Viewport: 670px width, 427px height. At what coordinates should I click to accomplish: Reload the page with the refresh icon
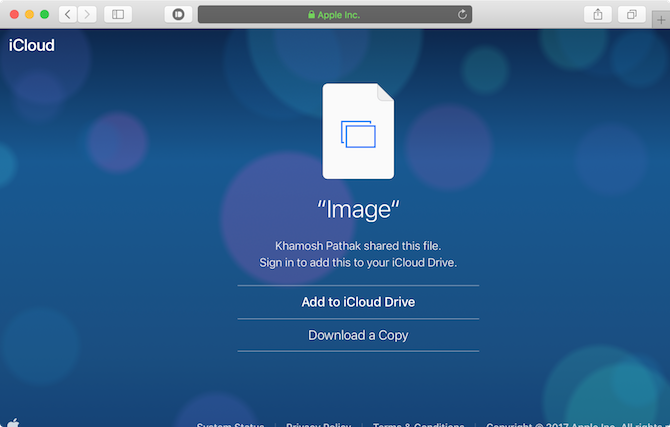462,15
